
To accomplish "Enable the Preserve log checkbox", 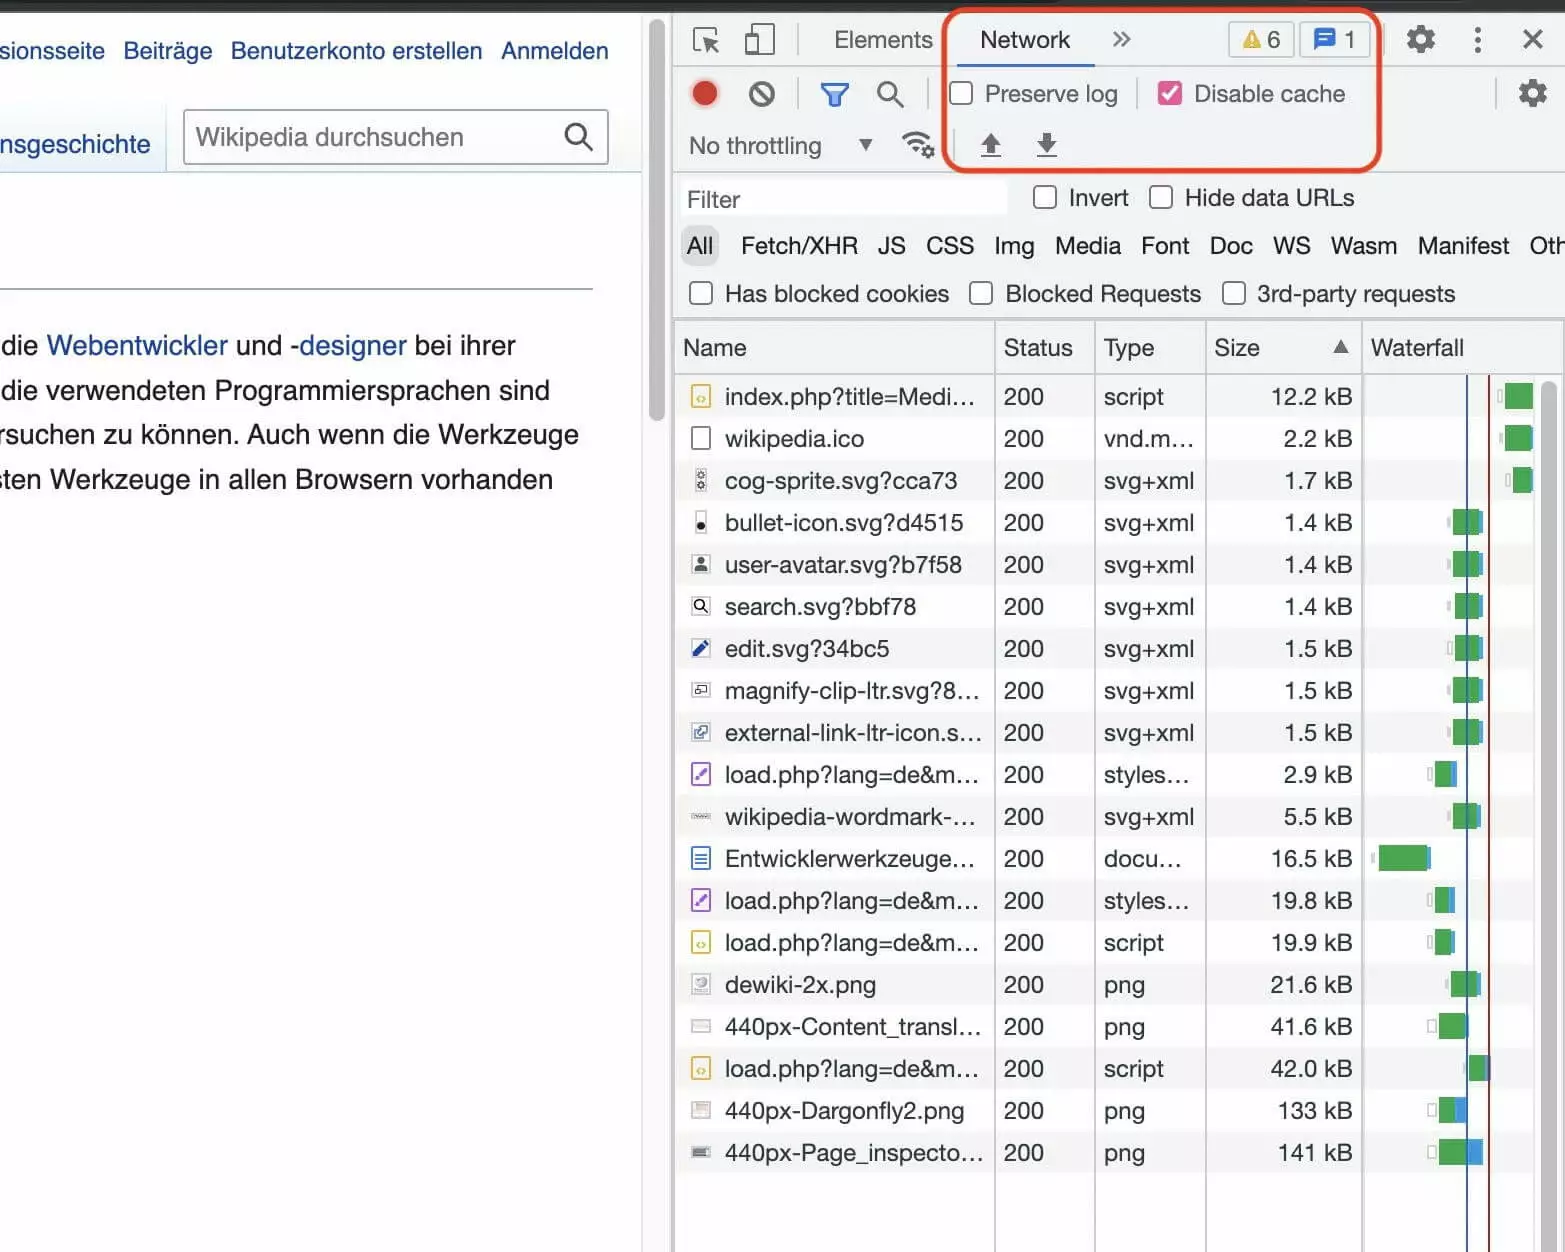I will tap(961, 94).
